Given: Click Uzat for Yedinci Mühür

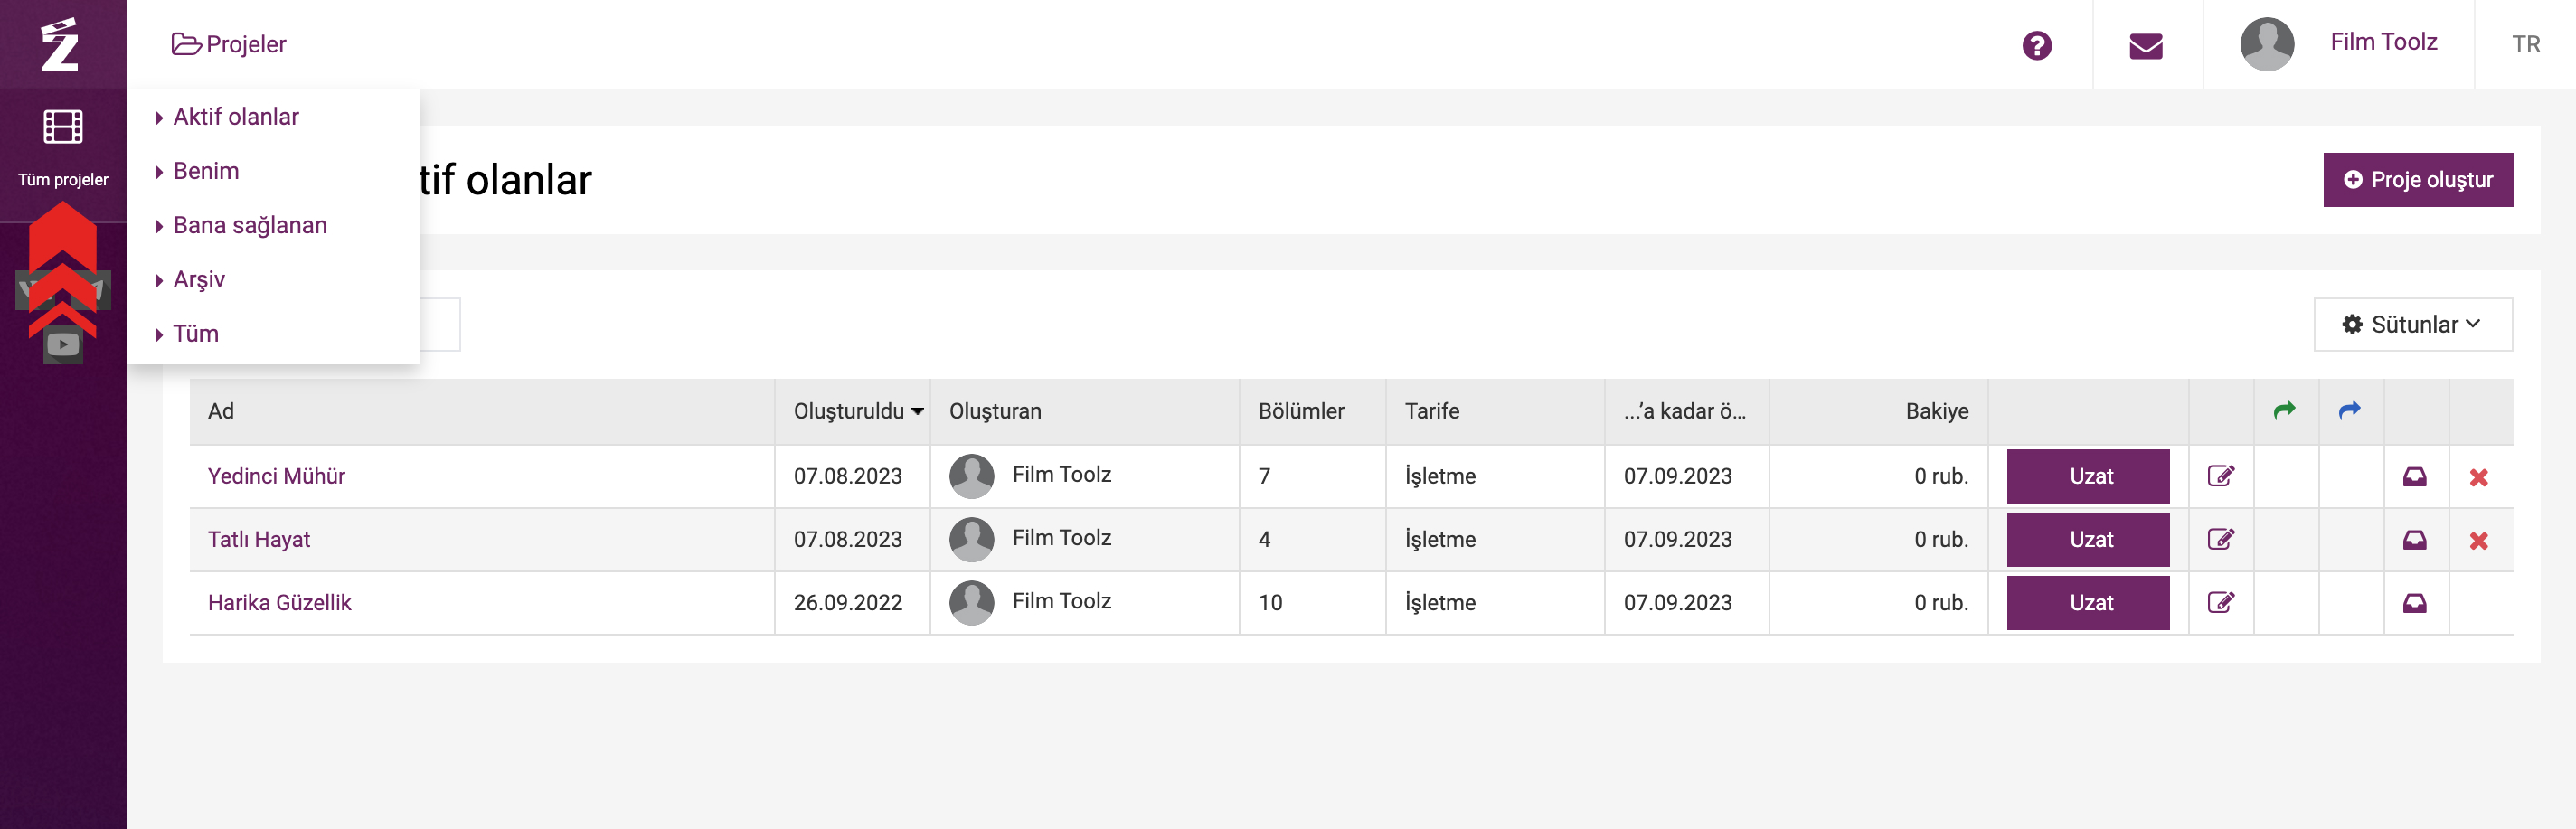Looking at the screenshot, I should (2087, 476).
